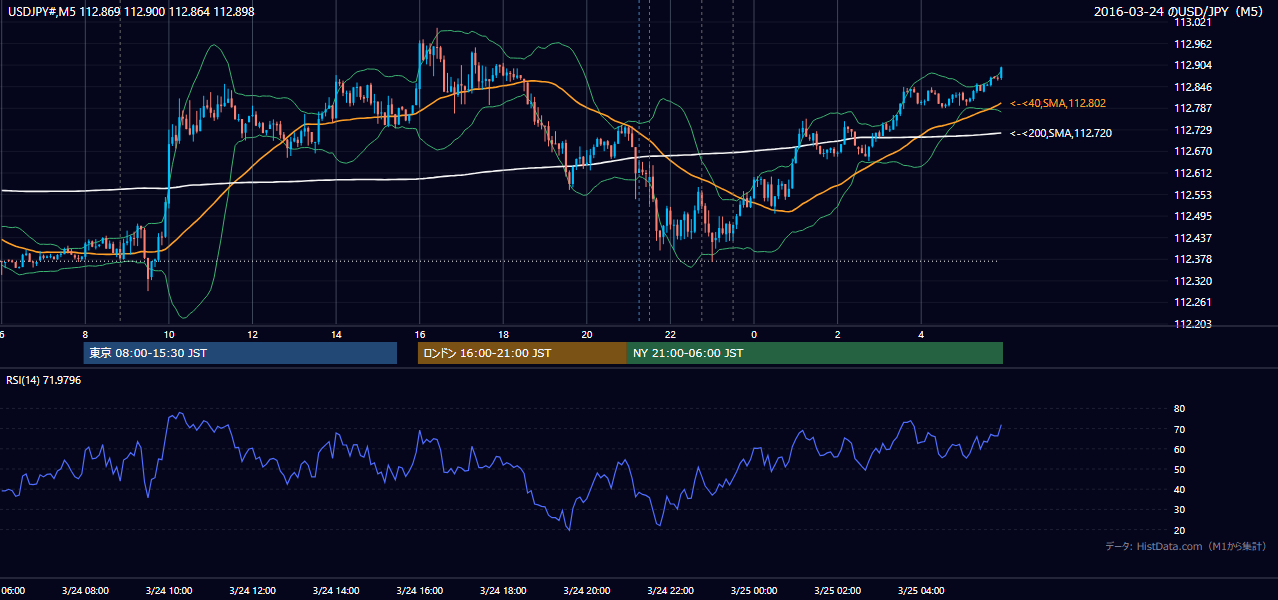Click hour label 8 under price chart
The image size is (1278, 600).
coord(85,334)
